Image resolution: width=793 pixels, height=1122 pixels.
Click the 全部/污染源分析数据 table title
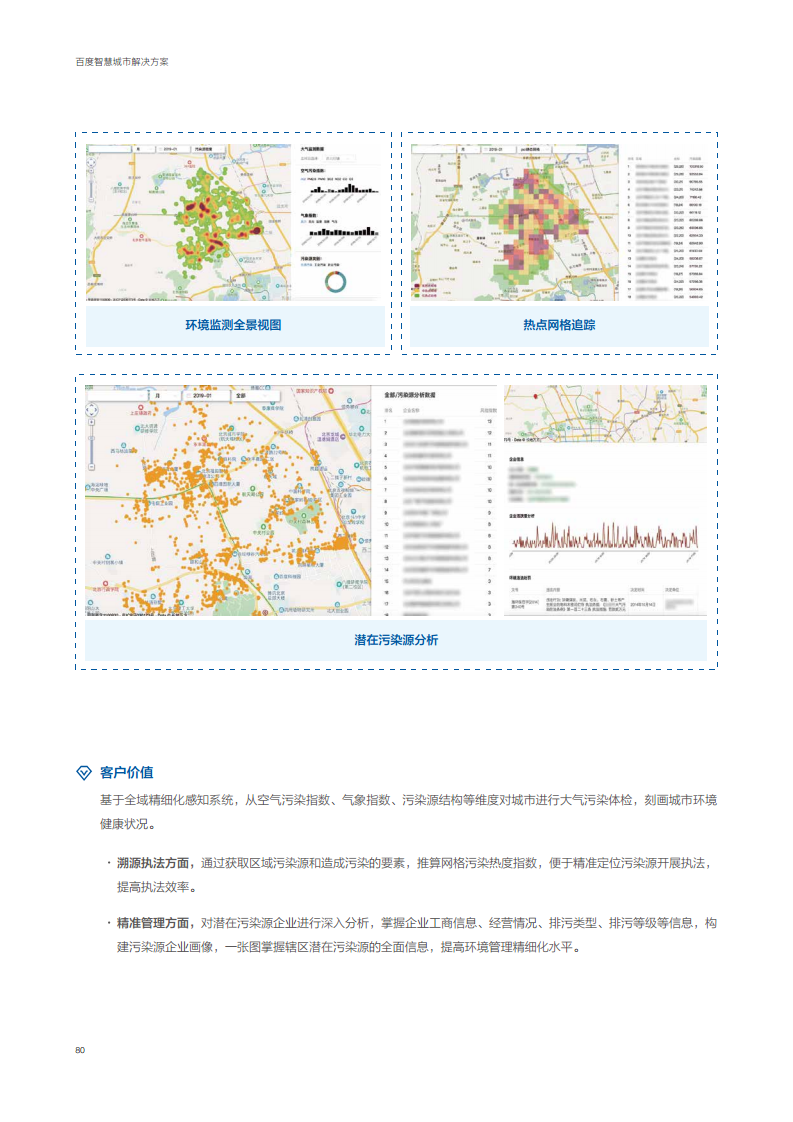click(x=410, y=395)
